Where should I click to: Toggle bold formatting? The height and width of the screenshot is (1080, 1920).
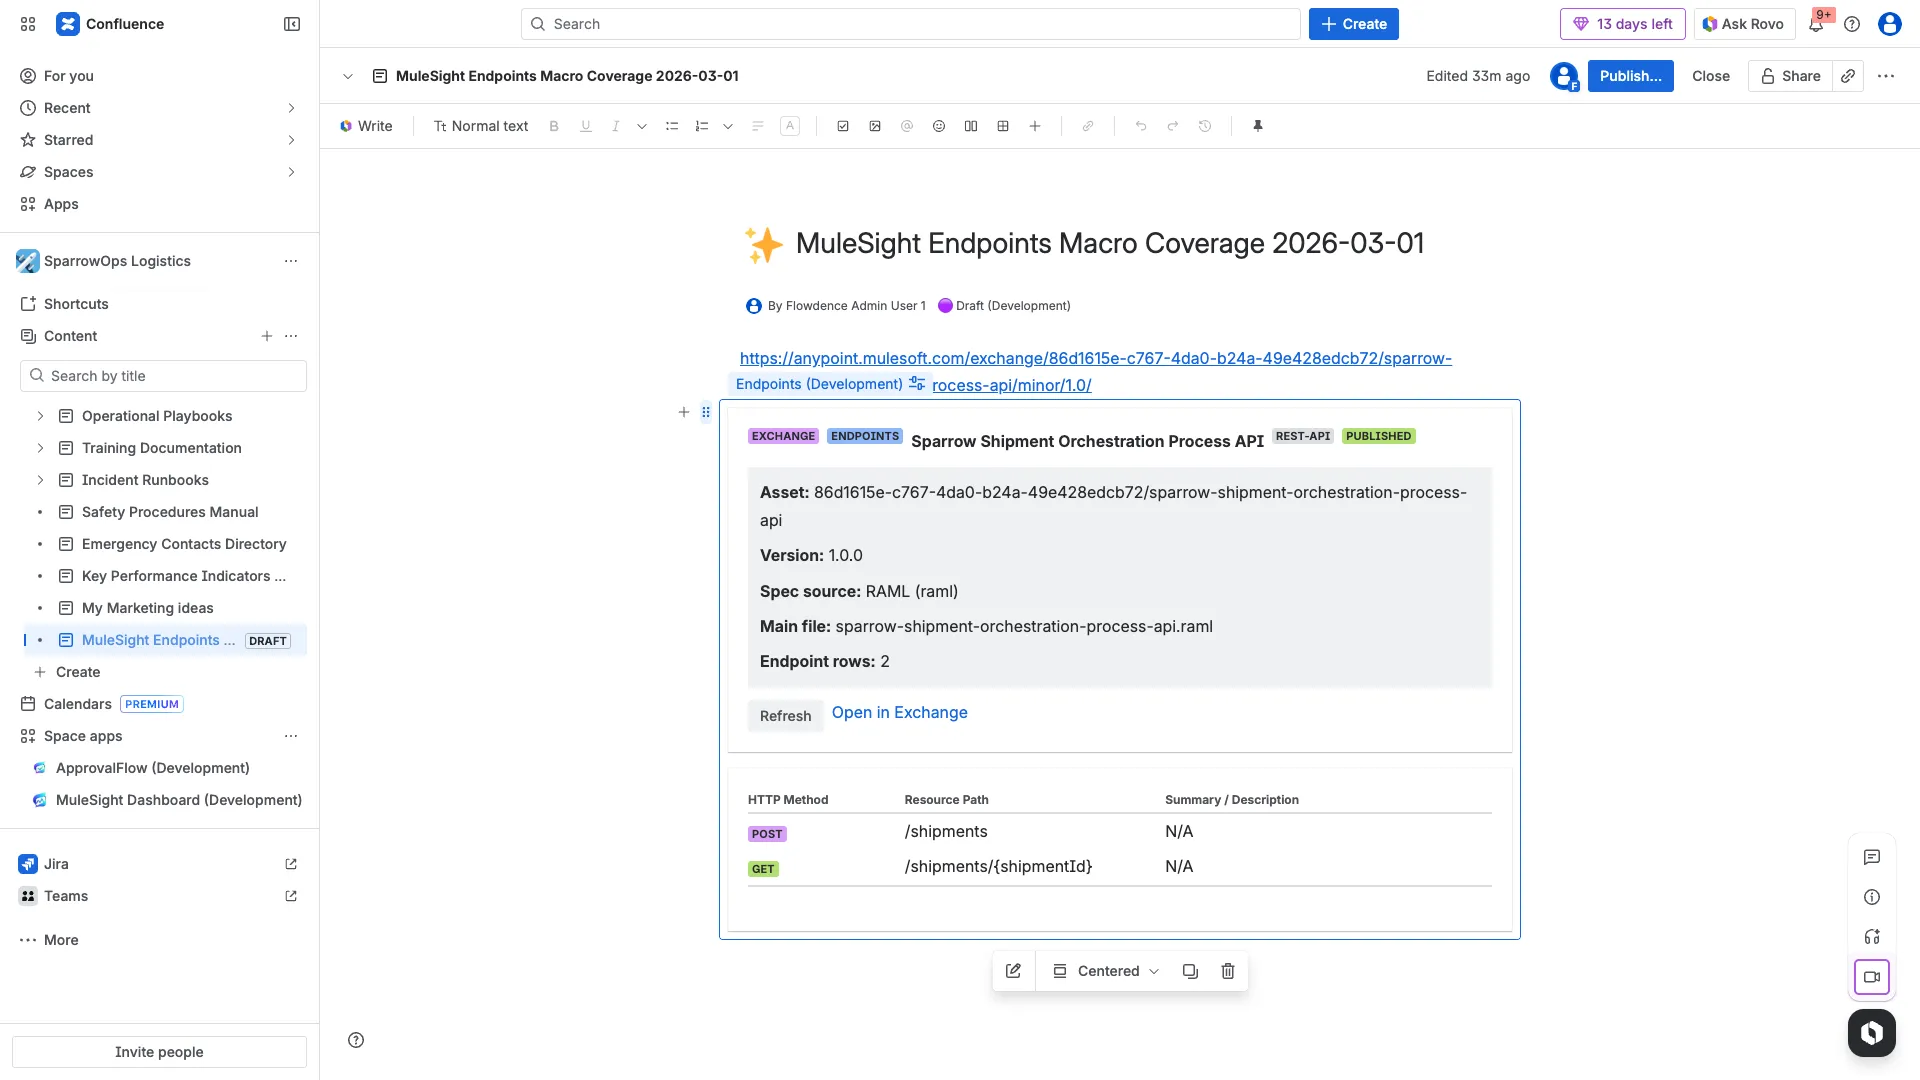click(x=554, y=126)
